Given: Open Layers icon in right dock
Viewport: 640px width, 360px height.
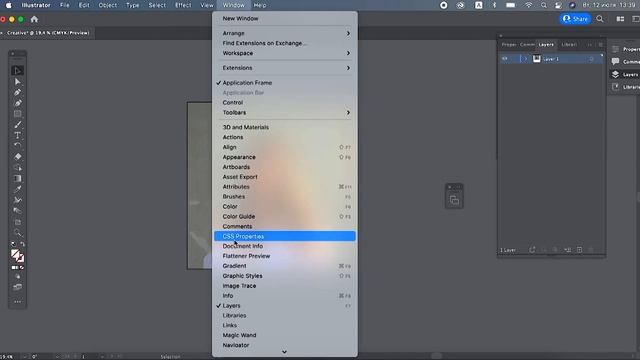Looking at the screenshot, I should [x=615, y=74].
